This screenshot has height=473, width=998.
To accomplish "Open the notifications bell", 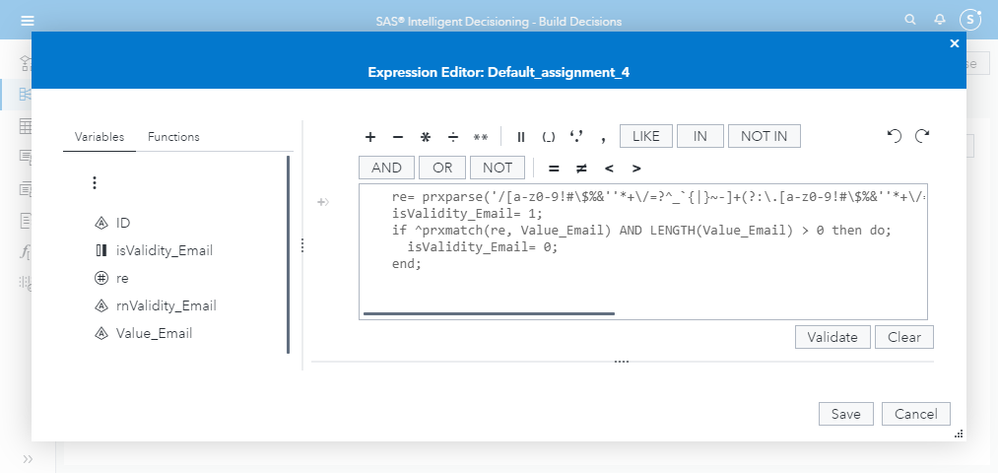I will point(939,20).
